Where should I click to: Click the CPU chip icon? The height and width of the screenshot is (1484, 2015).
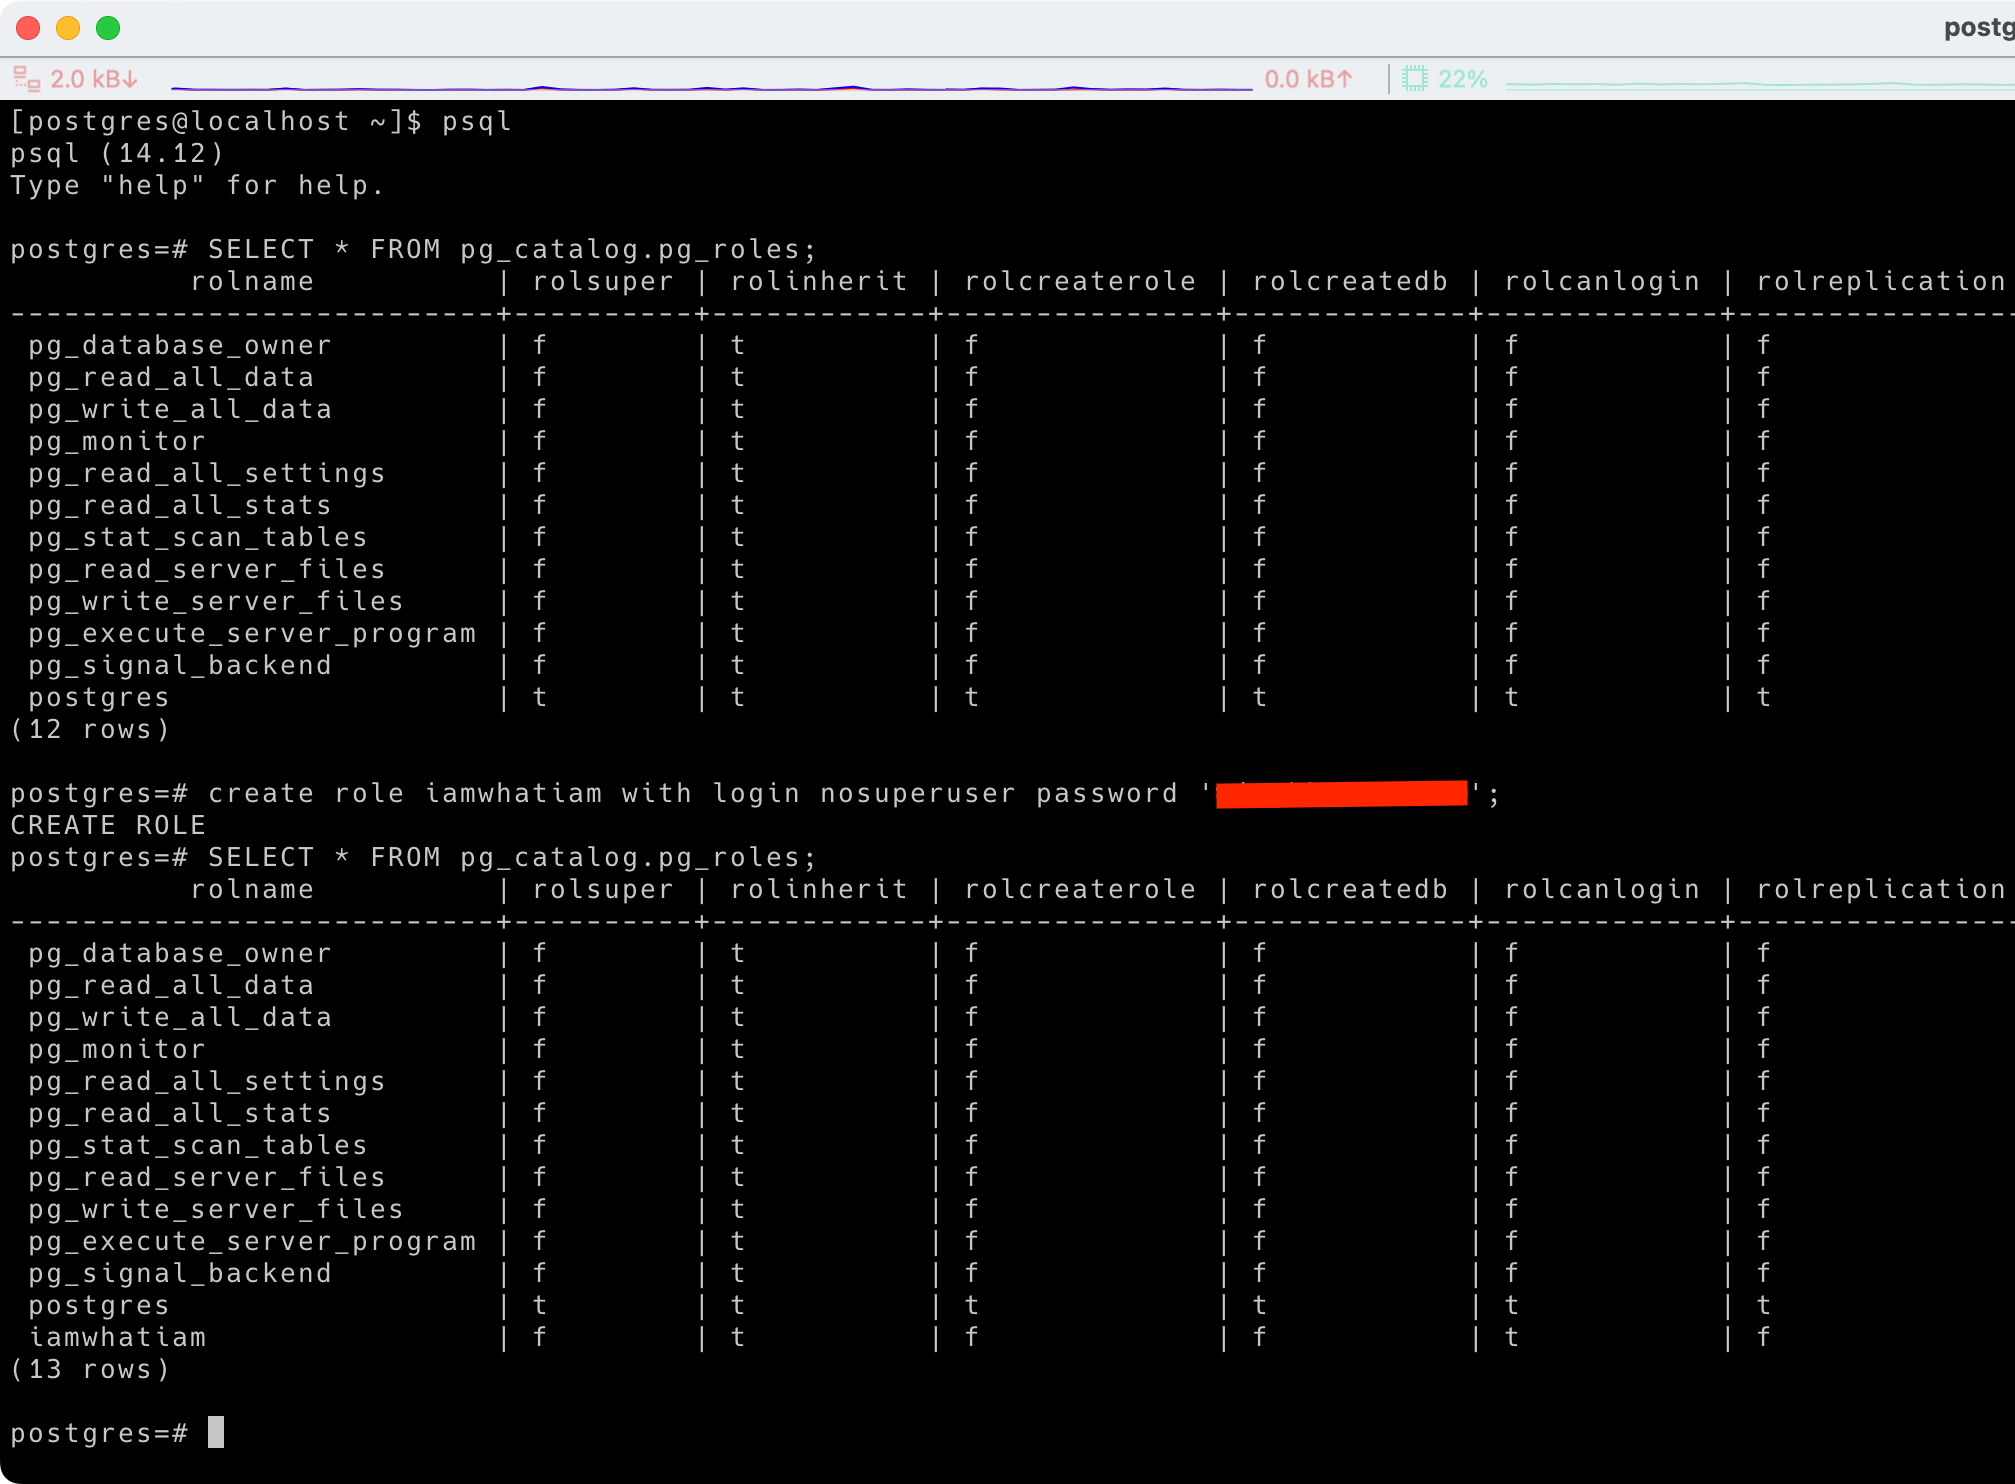[1414, 79]
